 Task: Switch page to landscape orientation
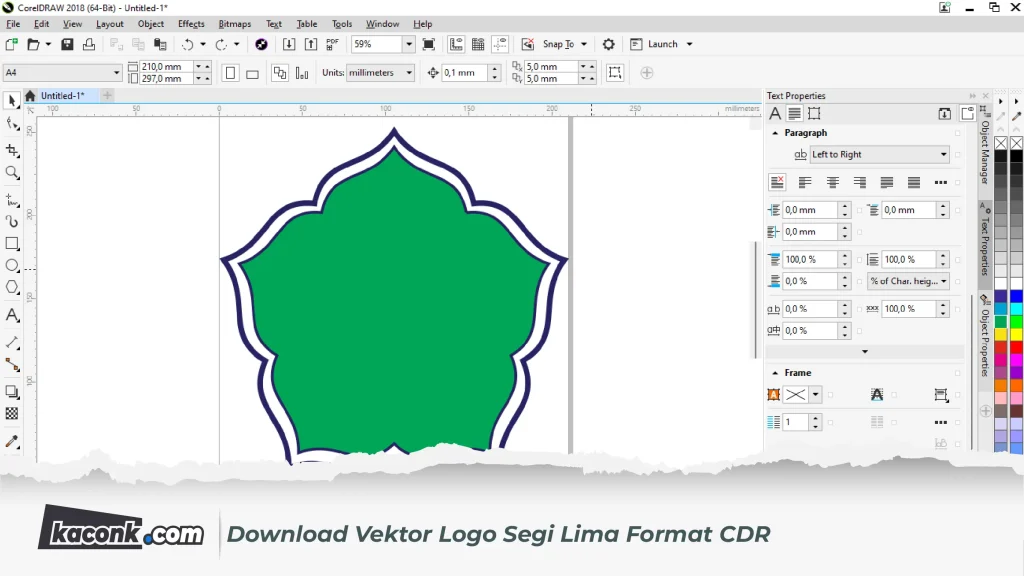[252, 73]
